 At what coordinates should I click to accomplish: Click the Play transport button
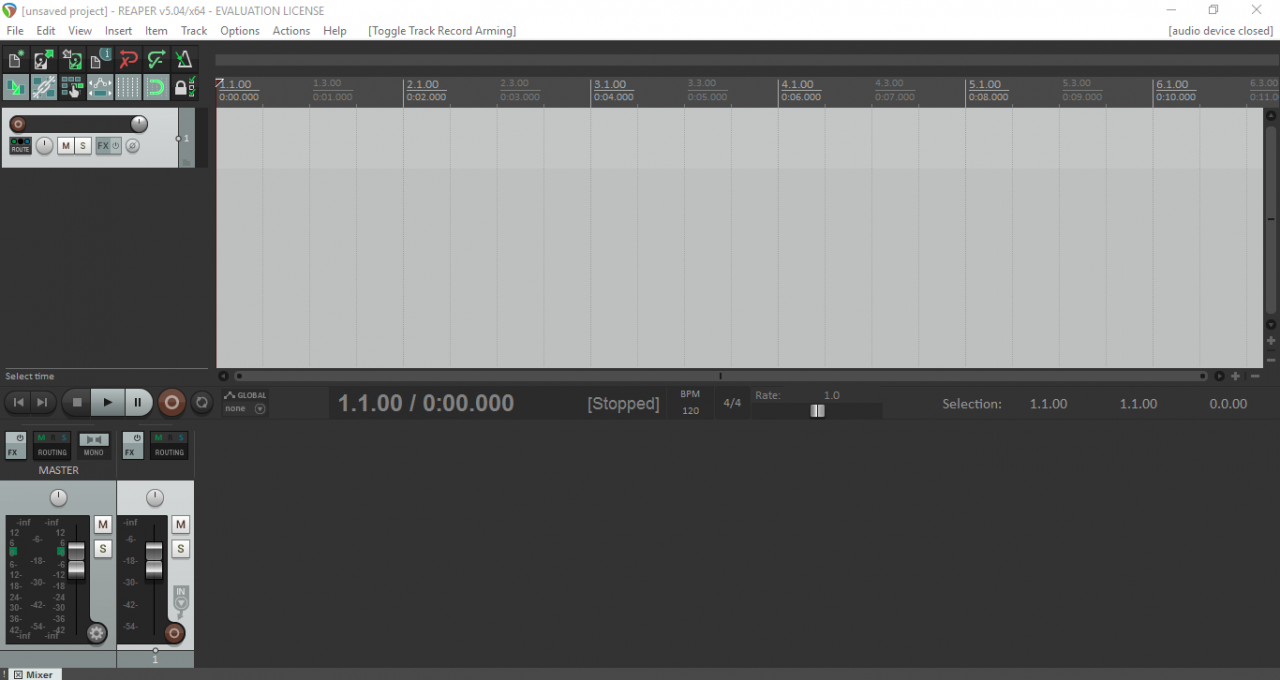(107, 403)
